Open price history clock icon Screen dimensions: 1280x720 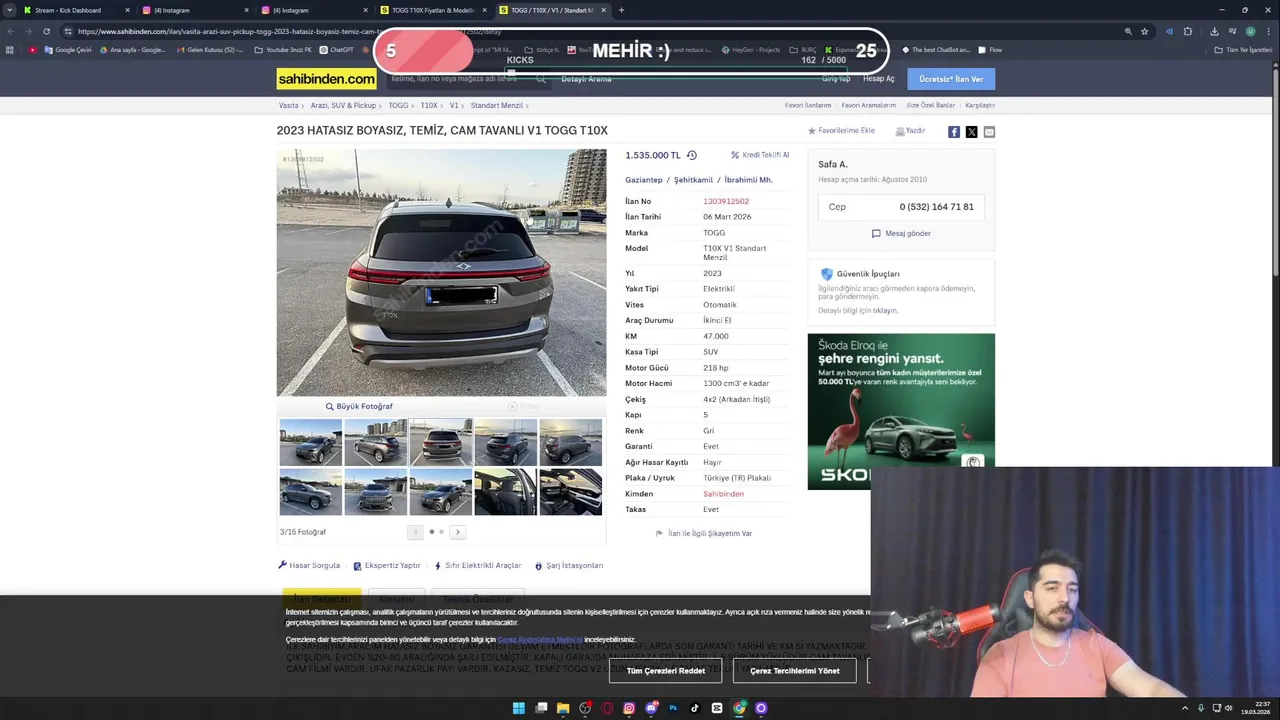(x=691, y=155)
